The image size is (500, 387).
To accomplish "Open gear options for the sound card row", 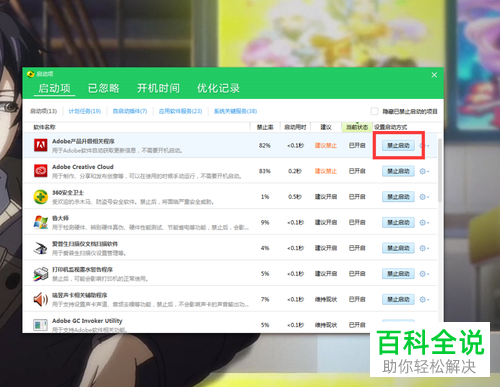I will pos(424,300).
